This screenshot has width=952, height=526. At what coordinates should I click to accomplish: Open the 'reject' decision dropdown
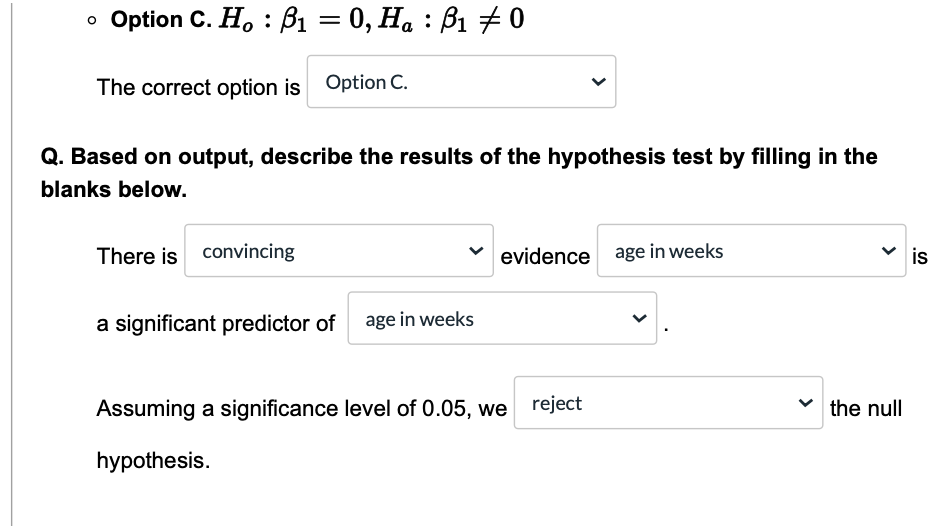[668, 404]
